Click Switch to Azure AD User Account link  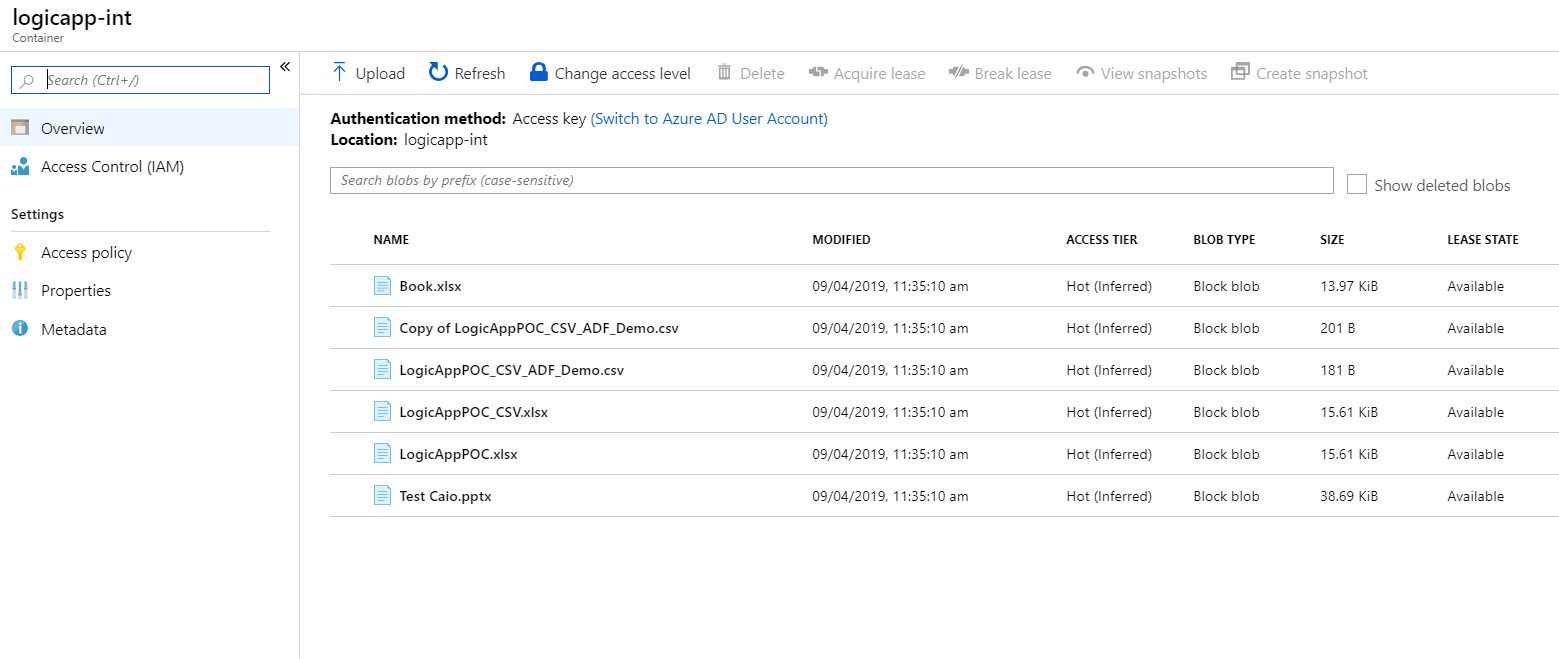click(709, 119)
